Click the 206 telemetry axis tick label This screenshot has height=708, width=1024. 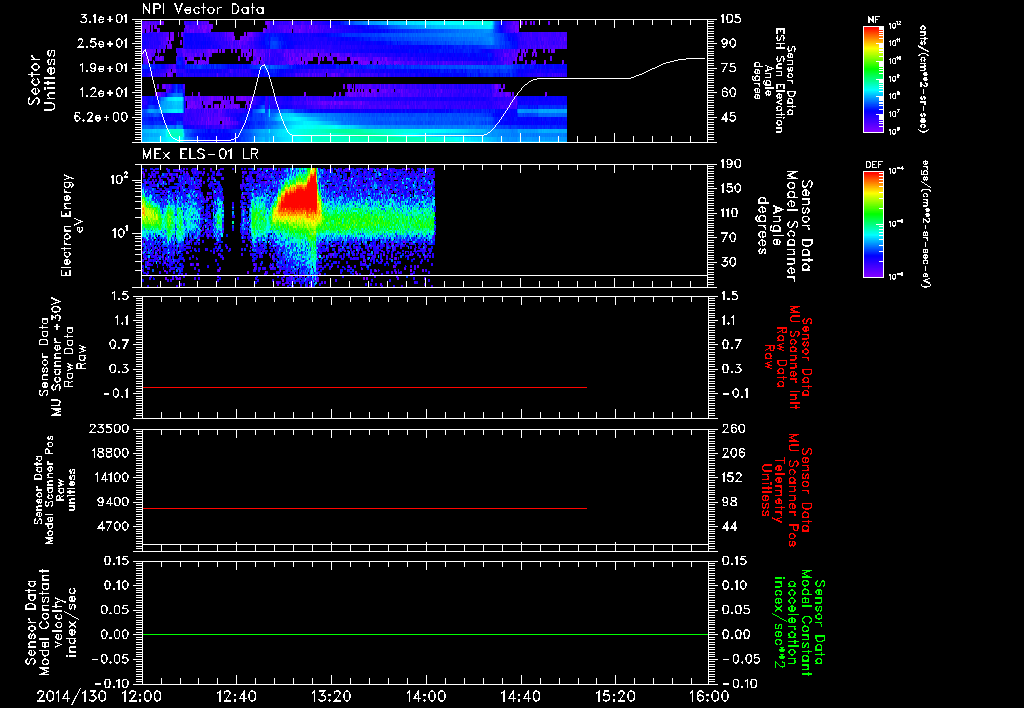(x=733, y=453)
